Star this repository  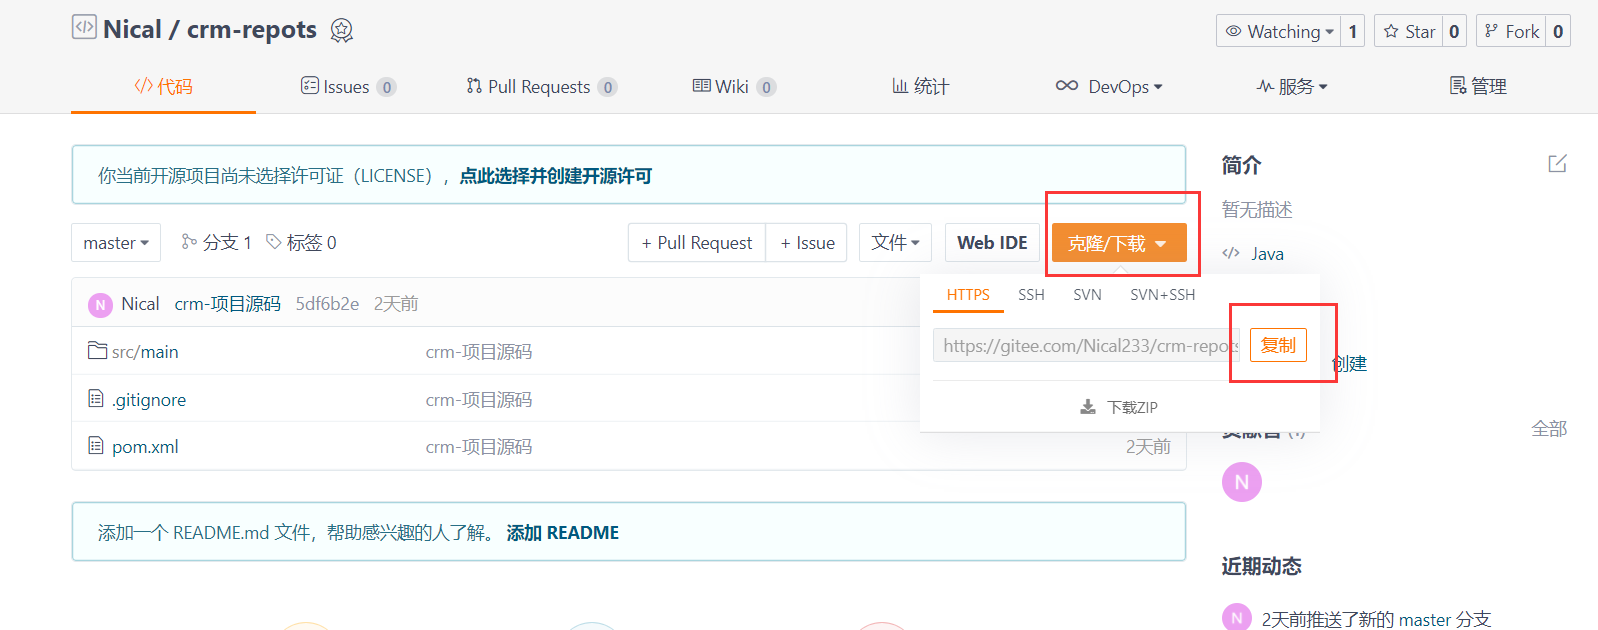1409,31
